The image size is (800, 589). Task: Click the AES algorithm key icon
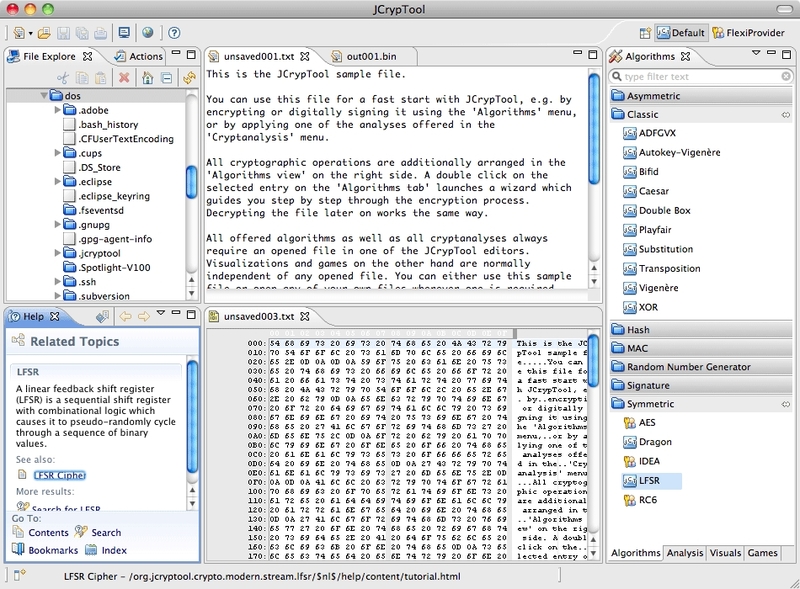point(630,423)
